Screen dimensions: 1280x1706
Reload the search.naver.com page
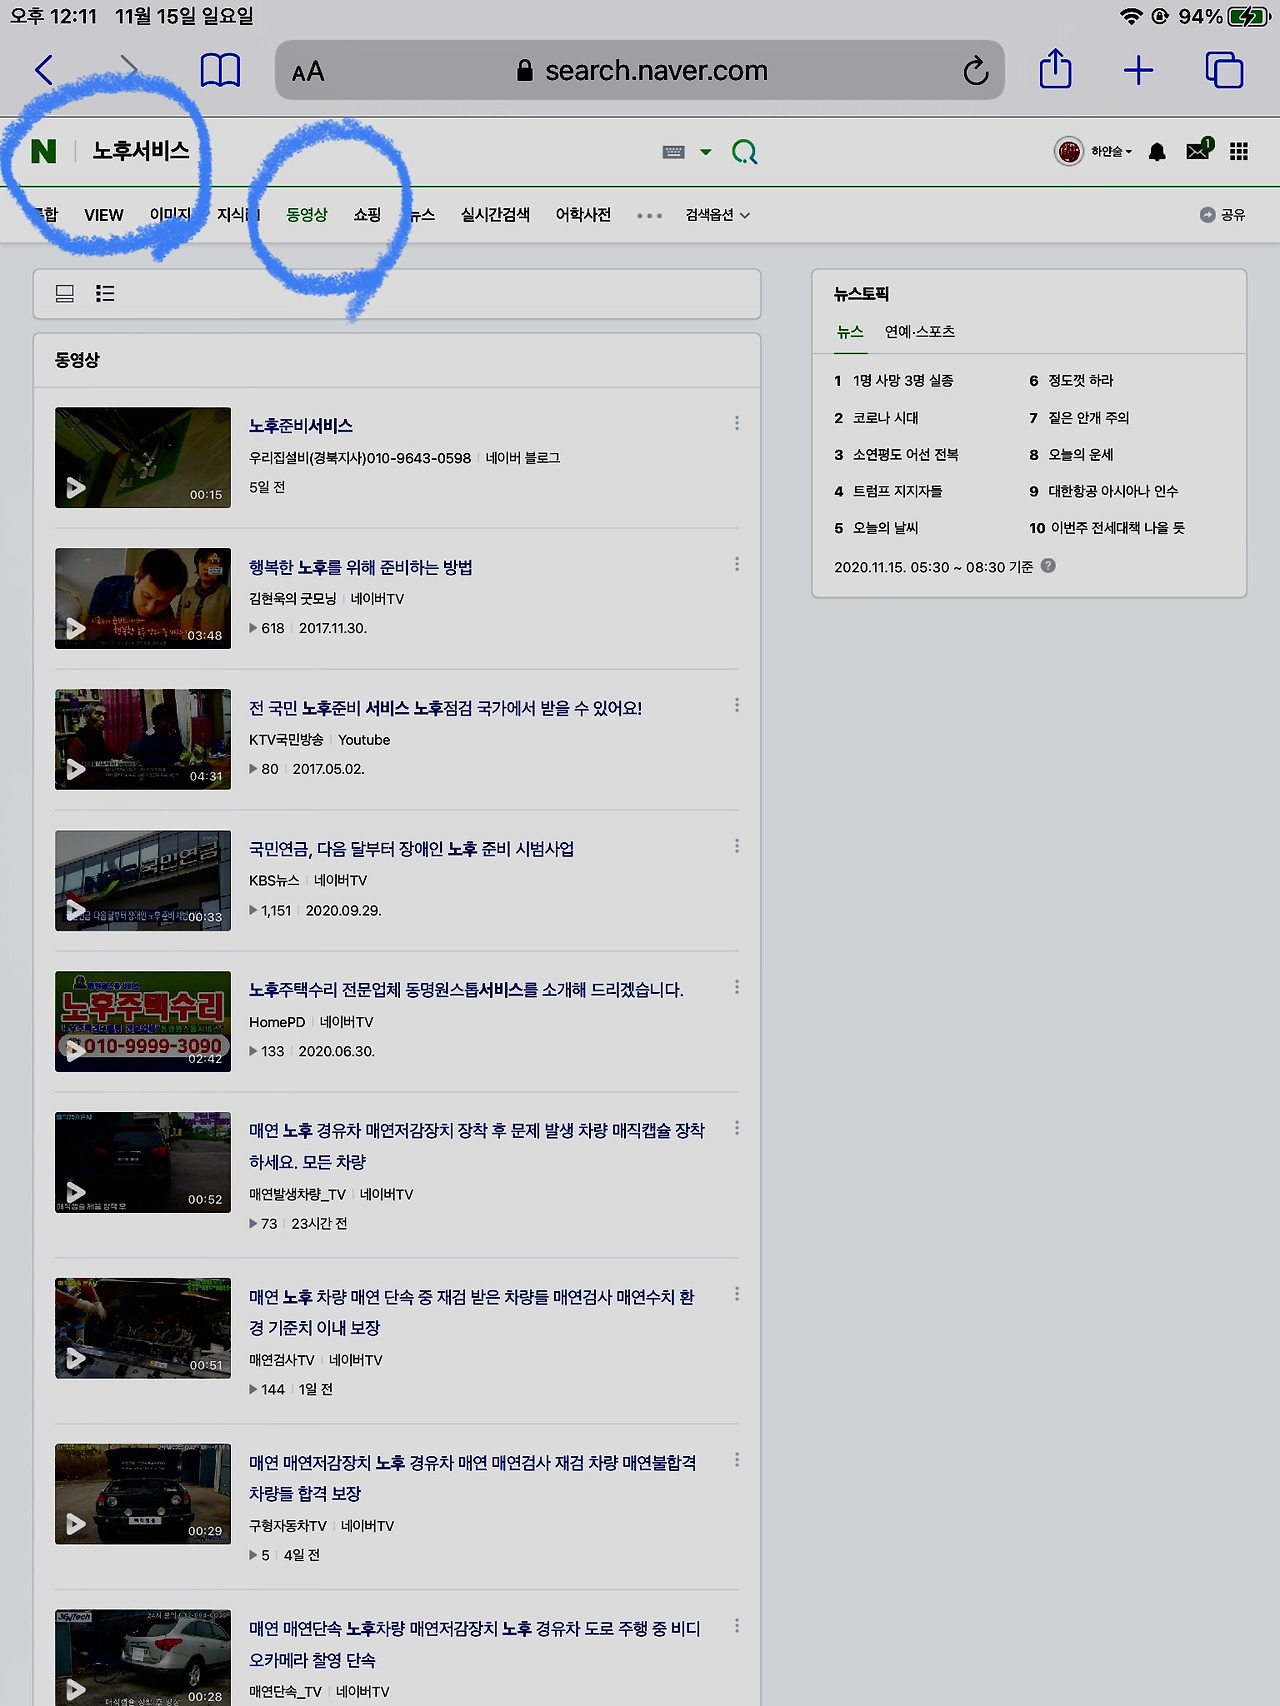click(x=975, y=71)
